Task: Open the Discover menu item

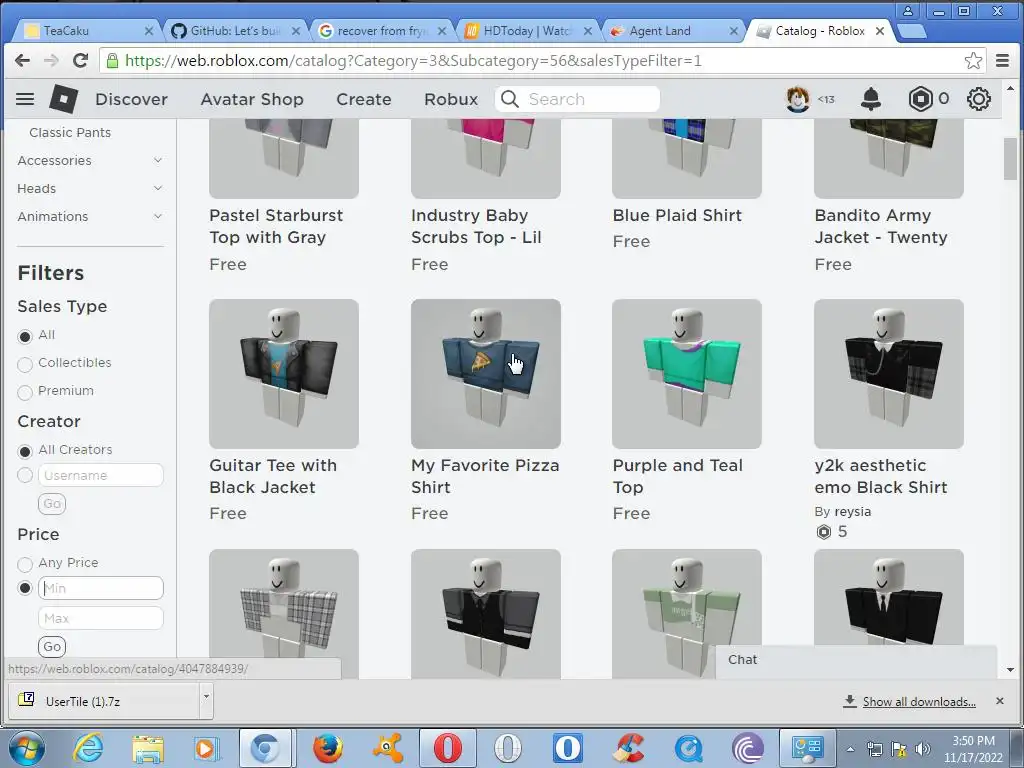Action: tap(131, 99)
